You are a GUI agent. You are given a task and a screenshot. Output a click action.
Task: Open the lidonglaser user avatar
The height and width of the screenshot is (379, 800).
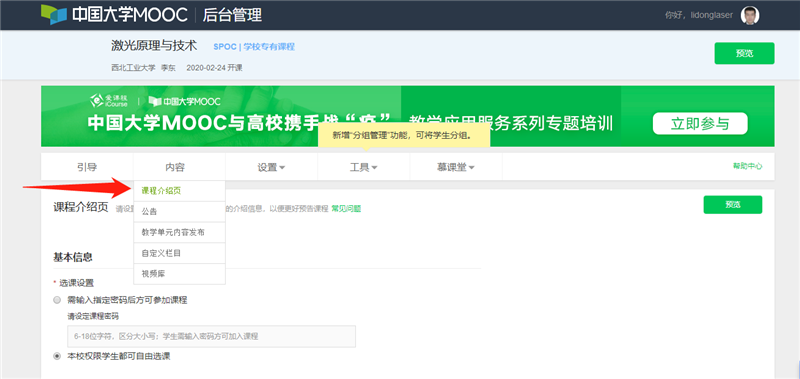749,15
